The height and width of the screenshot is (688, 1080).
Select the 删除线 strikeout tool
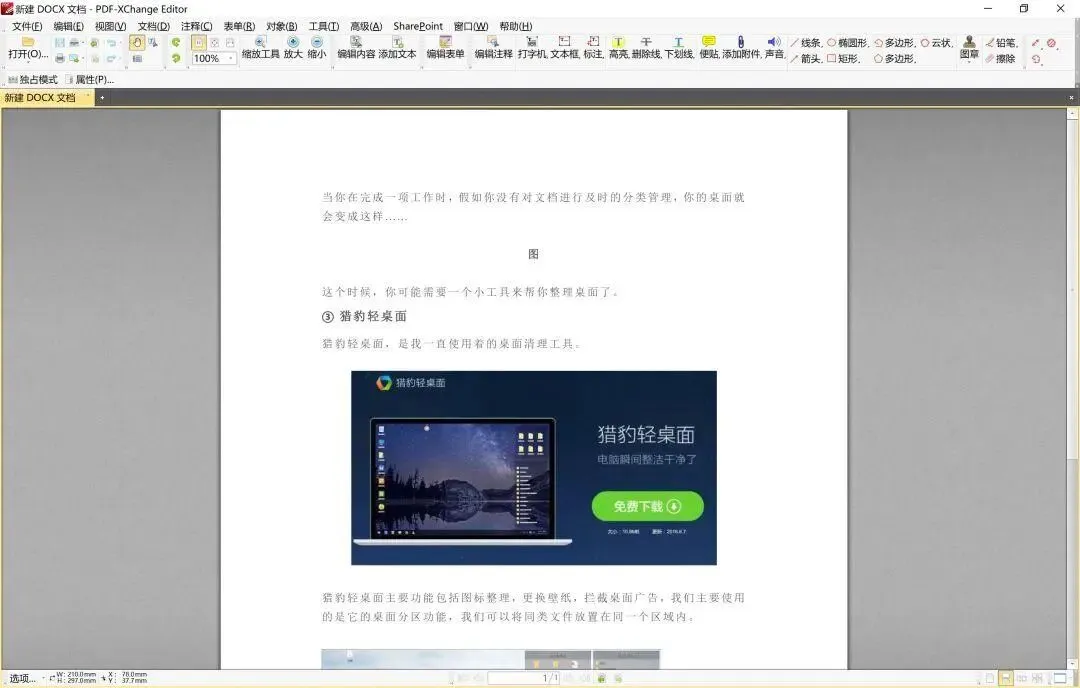[x=646, y=48]
